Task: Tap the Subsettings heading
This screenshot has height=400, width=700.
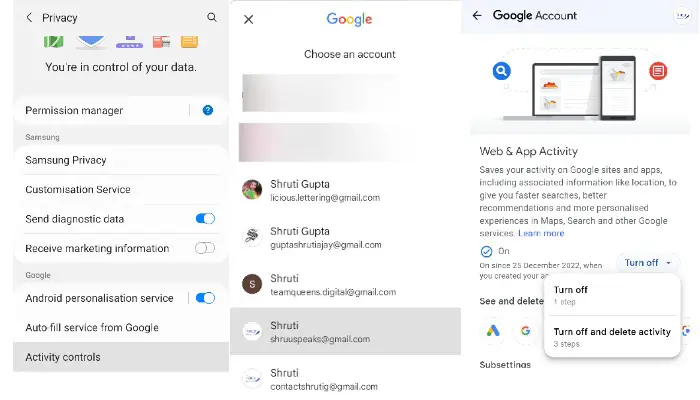Action: 505,365
